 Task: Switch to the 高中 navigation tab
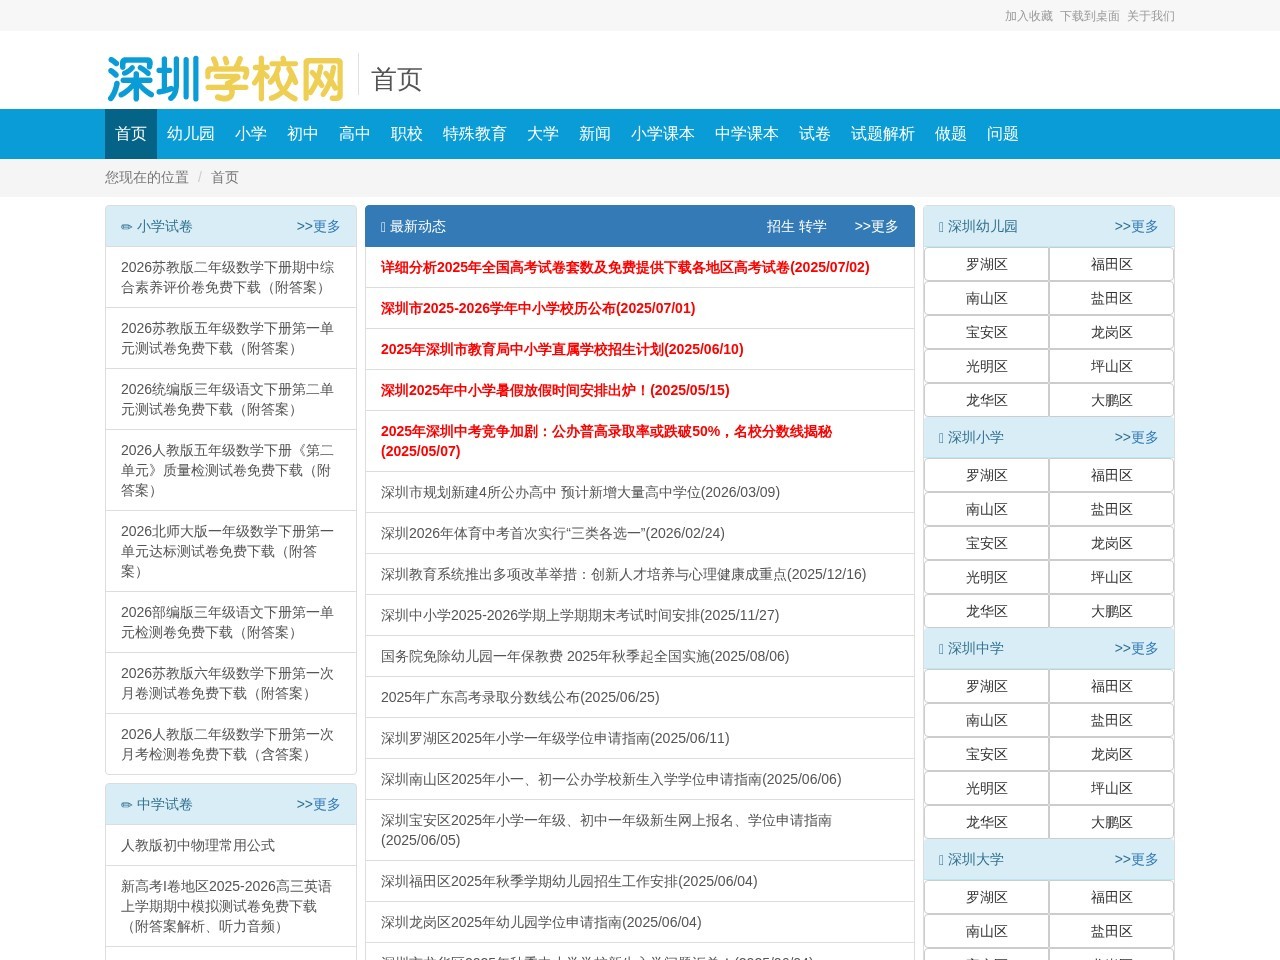click(353, 134)
